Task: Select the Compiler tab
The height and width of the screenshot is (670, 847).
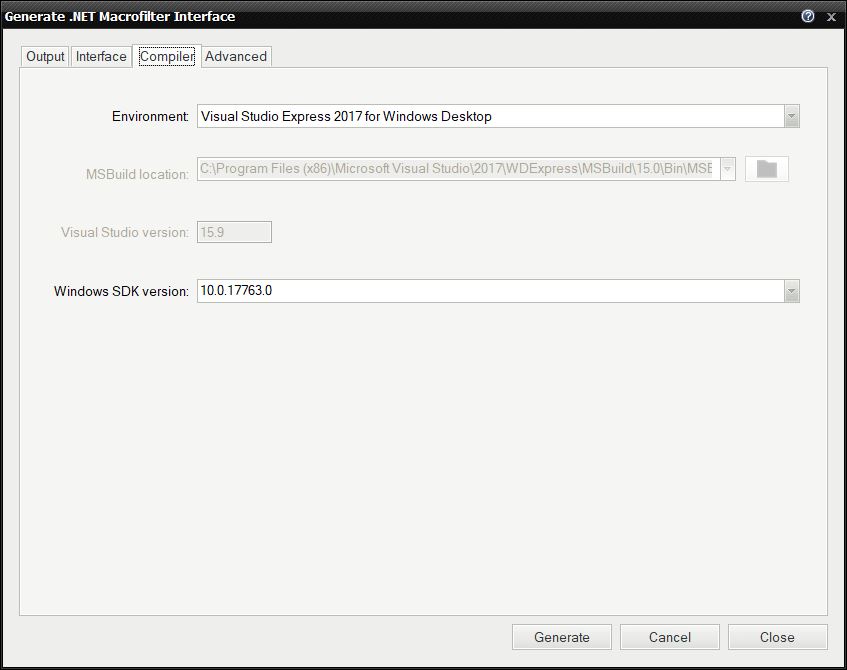Action: point(167,56)
